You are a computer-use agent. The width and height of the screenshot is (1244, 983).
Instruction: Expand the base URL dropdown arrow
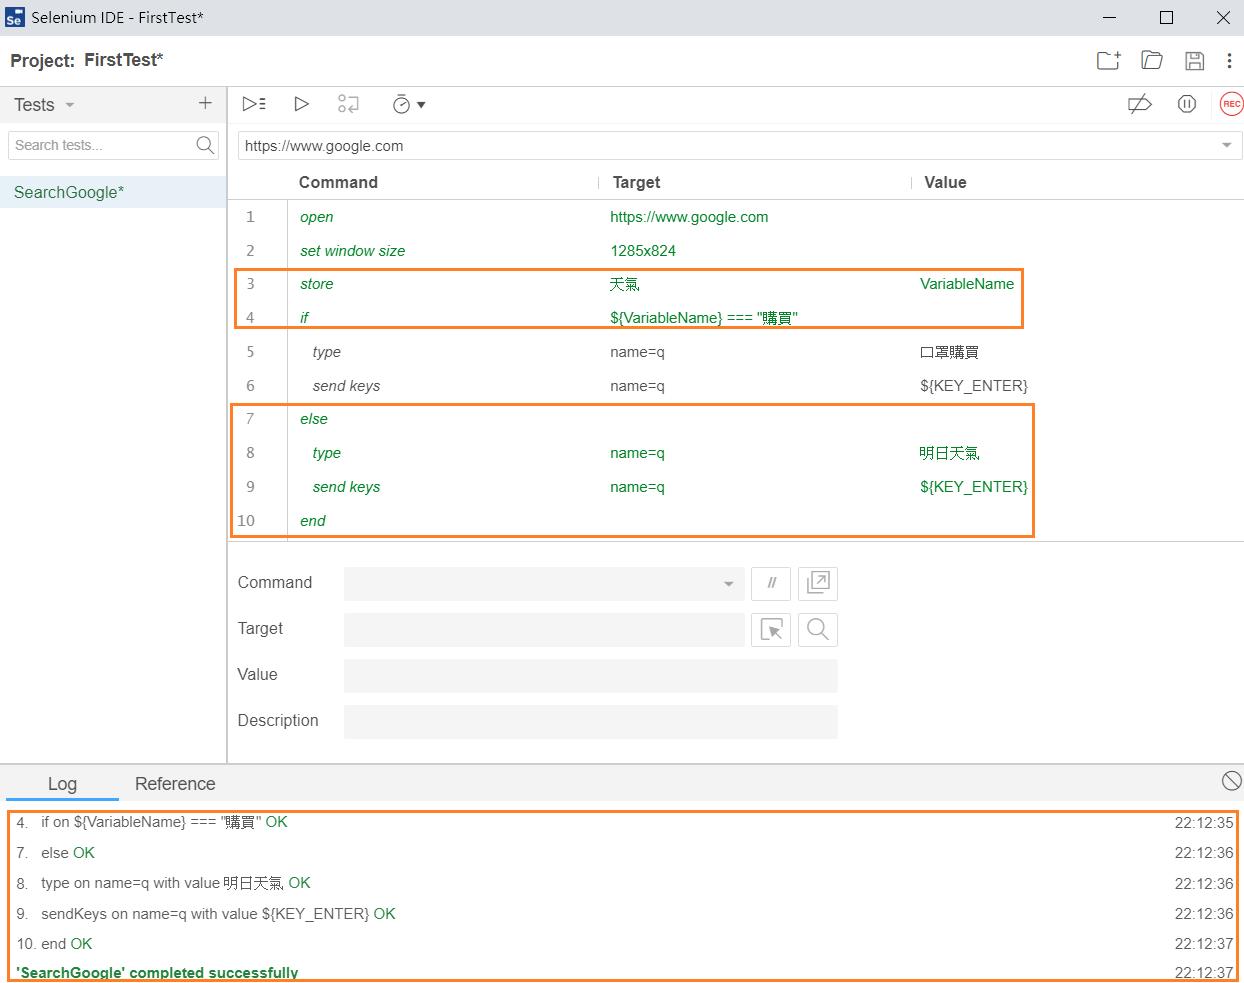[1227, 145]
